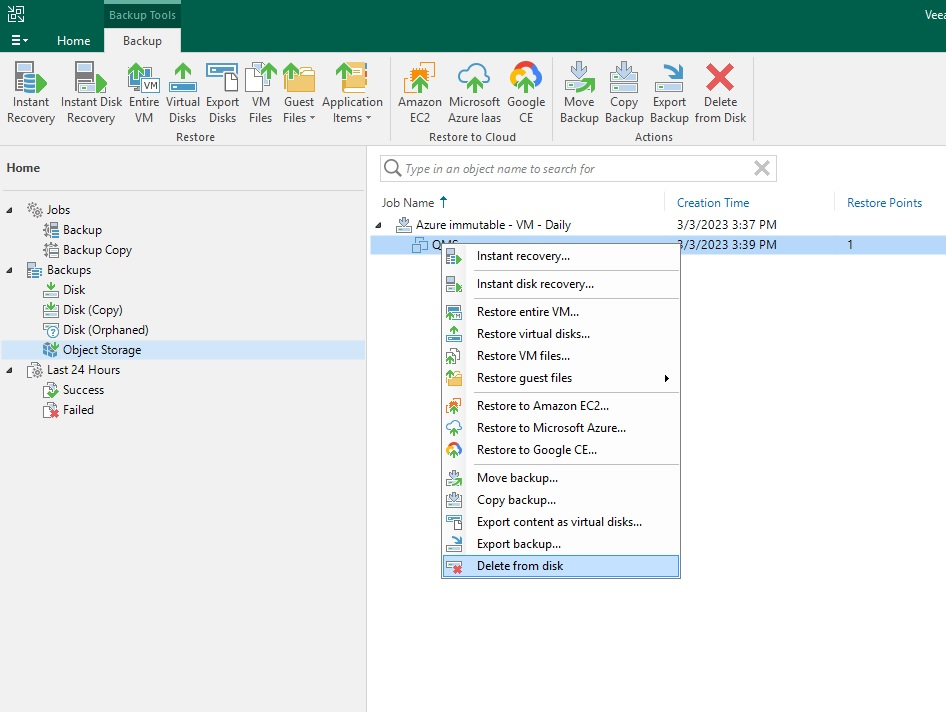Click the Amazon EC2 restore icon

tap(420, 92)
